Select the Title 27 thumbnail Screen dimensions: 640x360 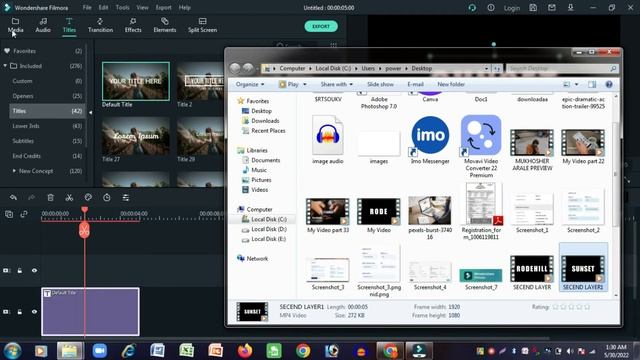tap(136, 136)
